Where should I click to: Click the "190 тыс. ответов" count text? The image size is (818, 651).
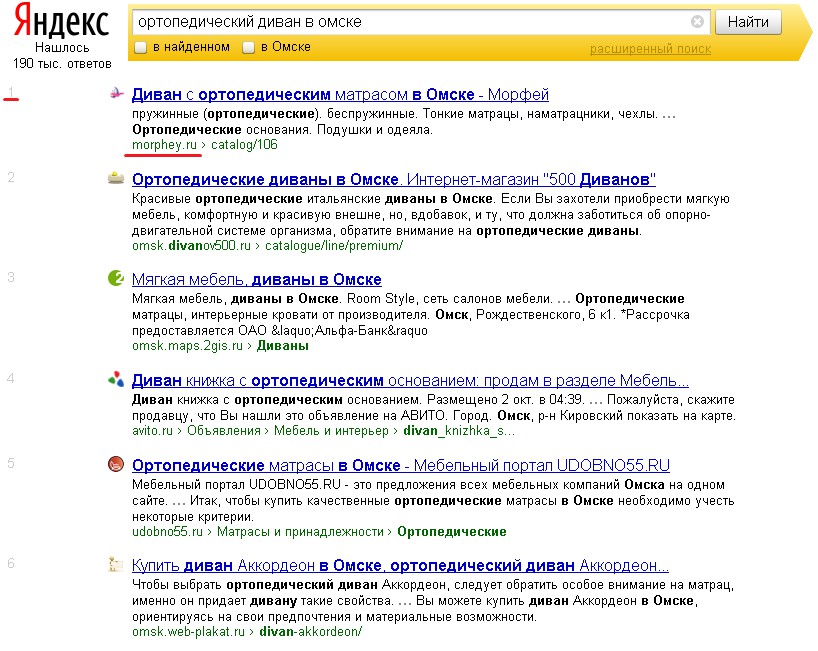point(62,64)
